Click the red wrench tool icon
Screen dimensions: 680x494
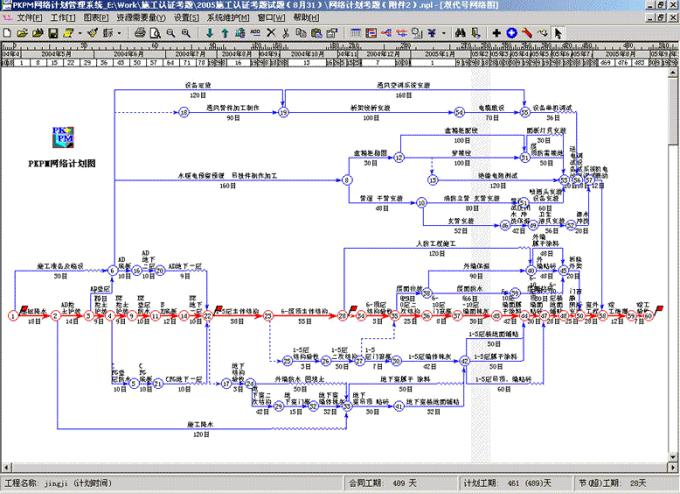[527, 33]
